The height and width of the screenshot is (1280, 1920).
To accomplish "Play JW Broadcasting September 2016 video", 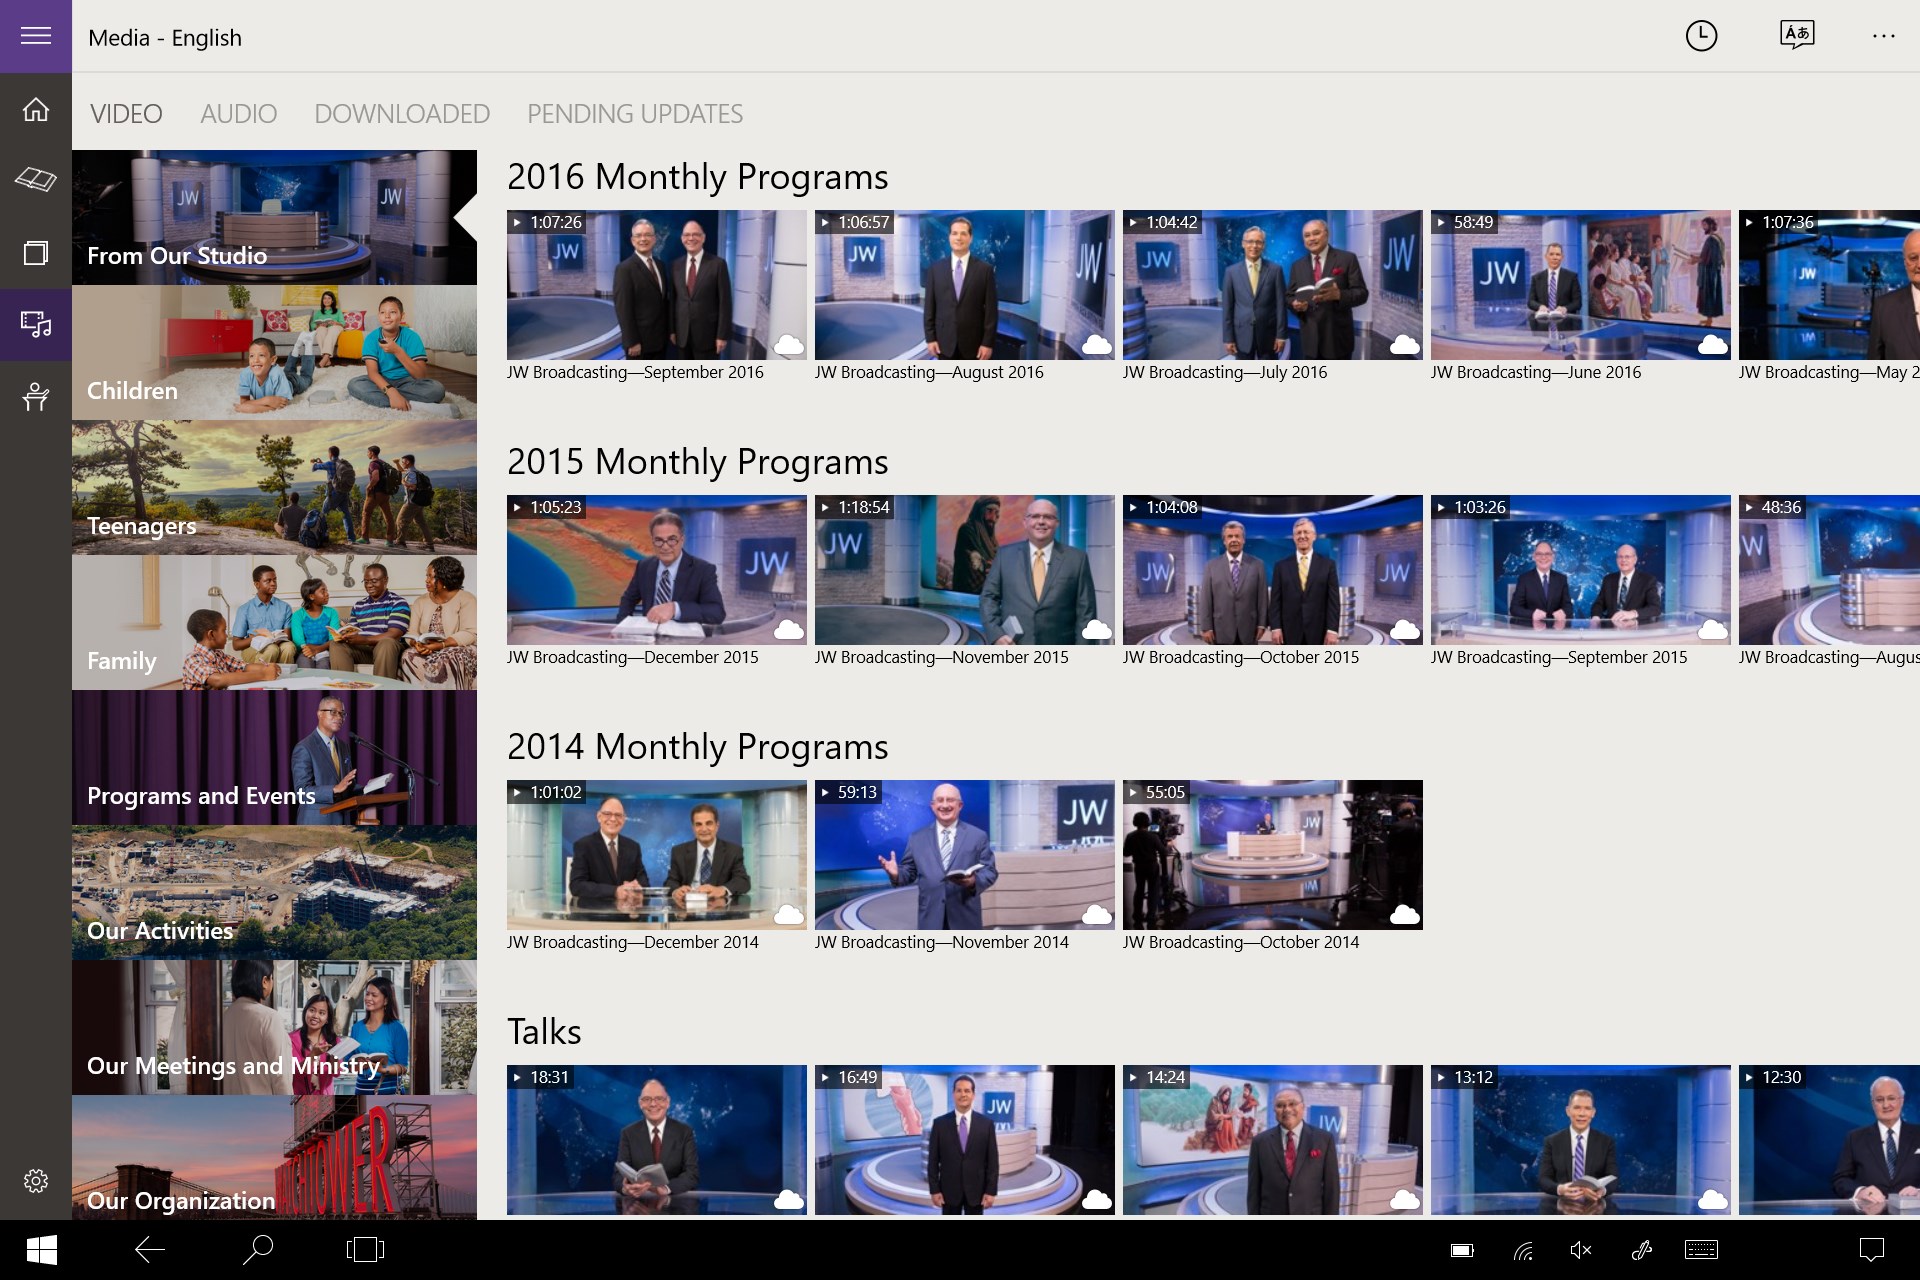I will [656, 285].
